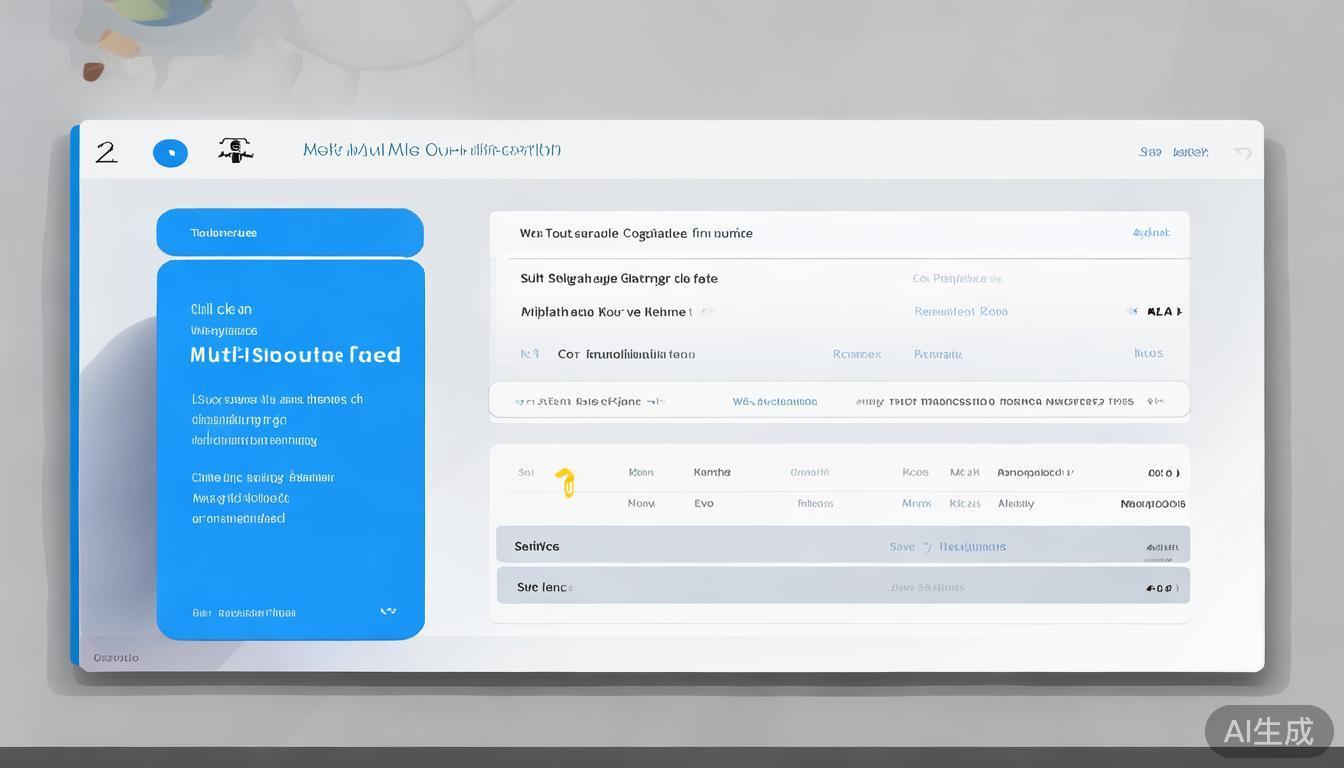1344x768 pixels.
Task: Click the number 2 icon in header
Action: 106,152
